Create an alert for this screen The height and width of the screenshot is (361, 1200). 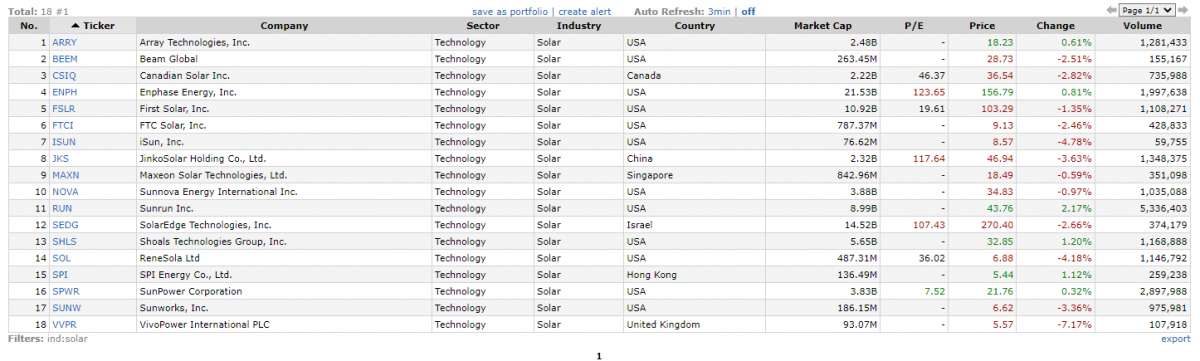585,11
